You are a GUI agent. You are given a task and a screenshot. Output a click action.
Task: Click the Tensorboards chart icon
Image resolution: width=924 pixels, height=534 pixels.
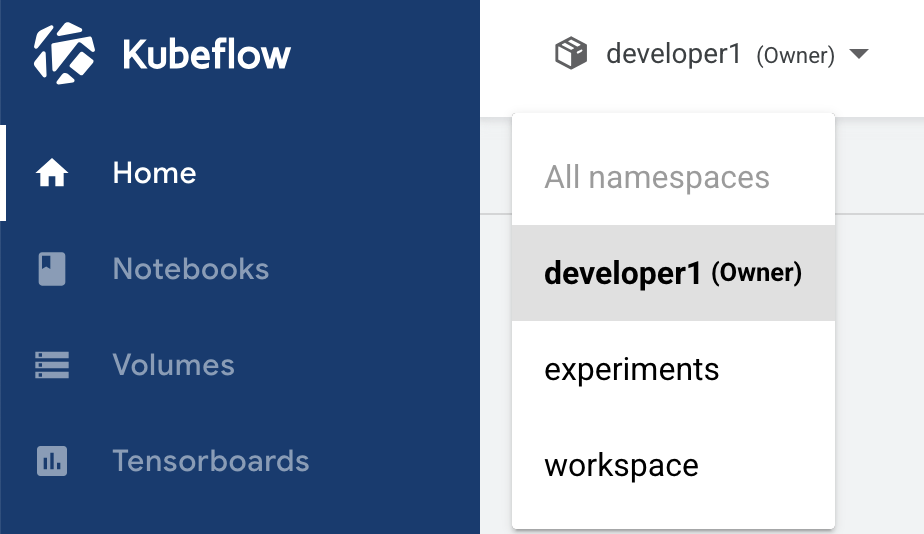pos(52,461)
